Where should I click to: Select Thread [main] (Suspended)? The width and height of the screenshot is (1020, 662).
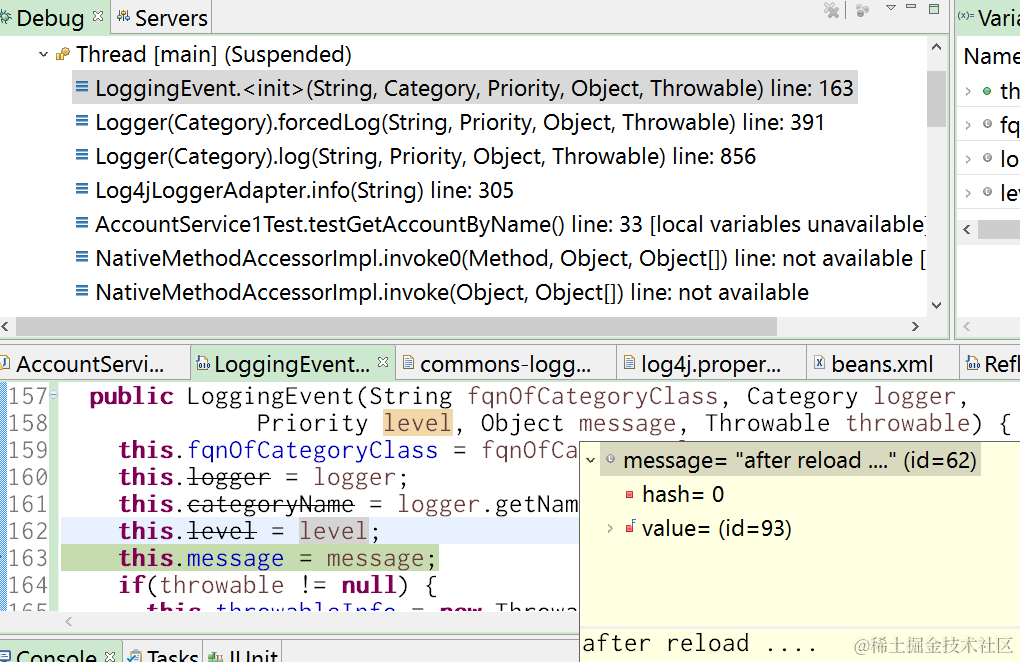[x=213, y=55]
